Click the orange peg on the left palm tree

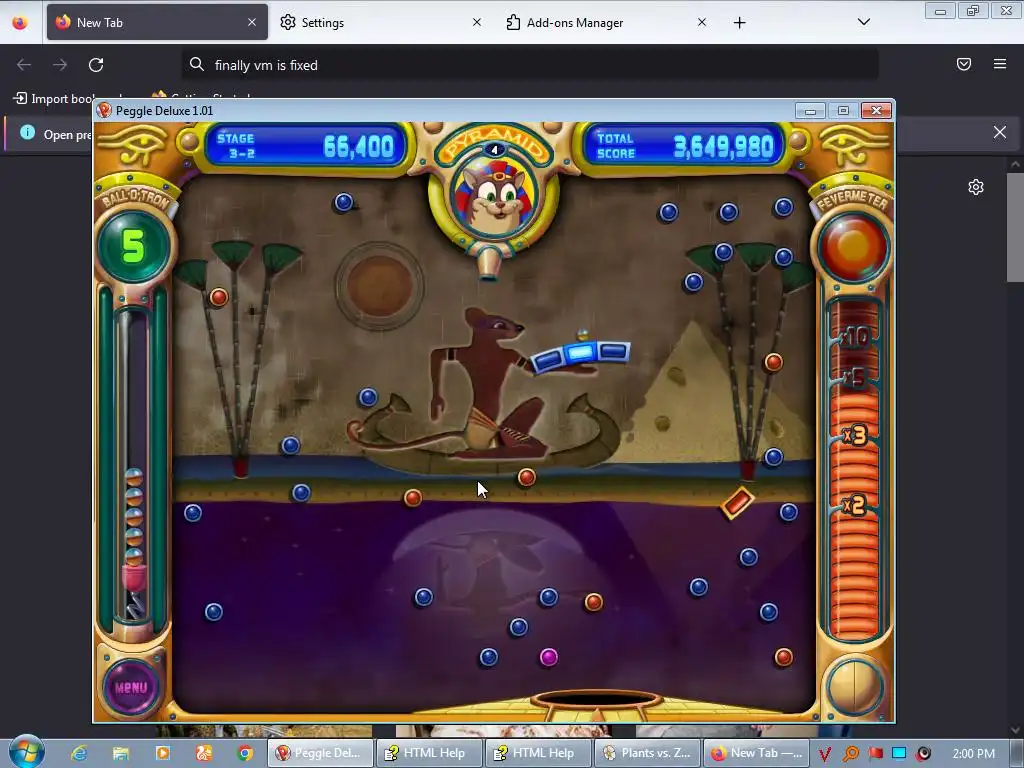pyautogui.click(x=219, y=298)
